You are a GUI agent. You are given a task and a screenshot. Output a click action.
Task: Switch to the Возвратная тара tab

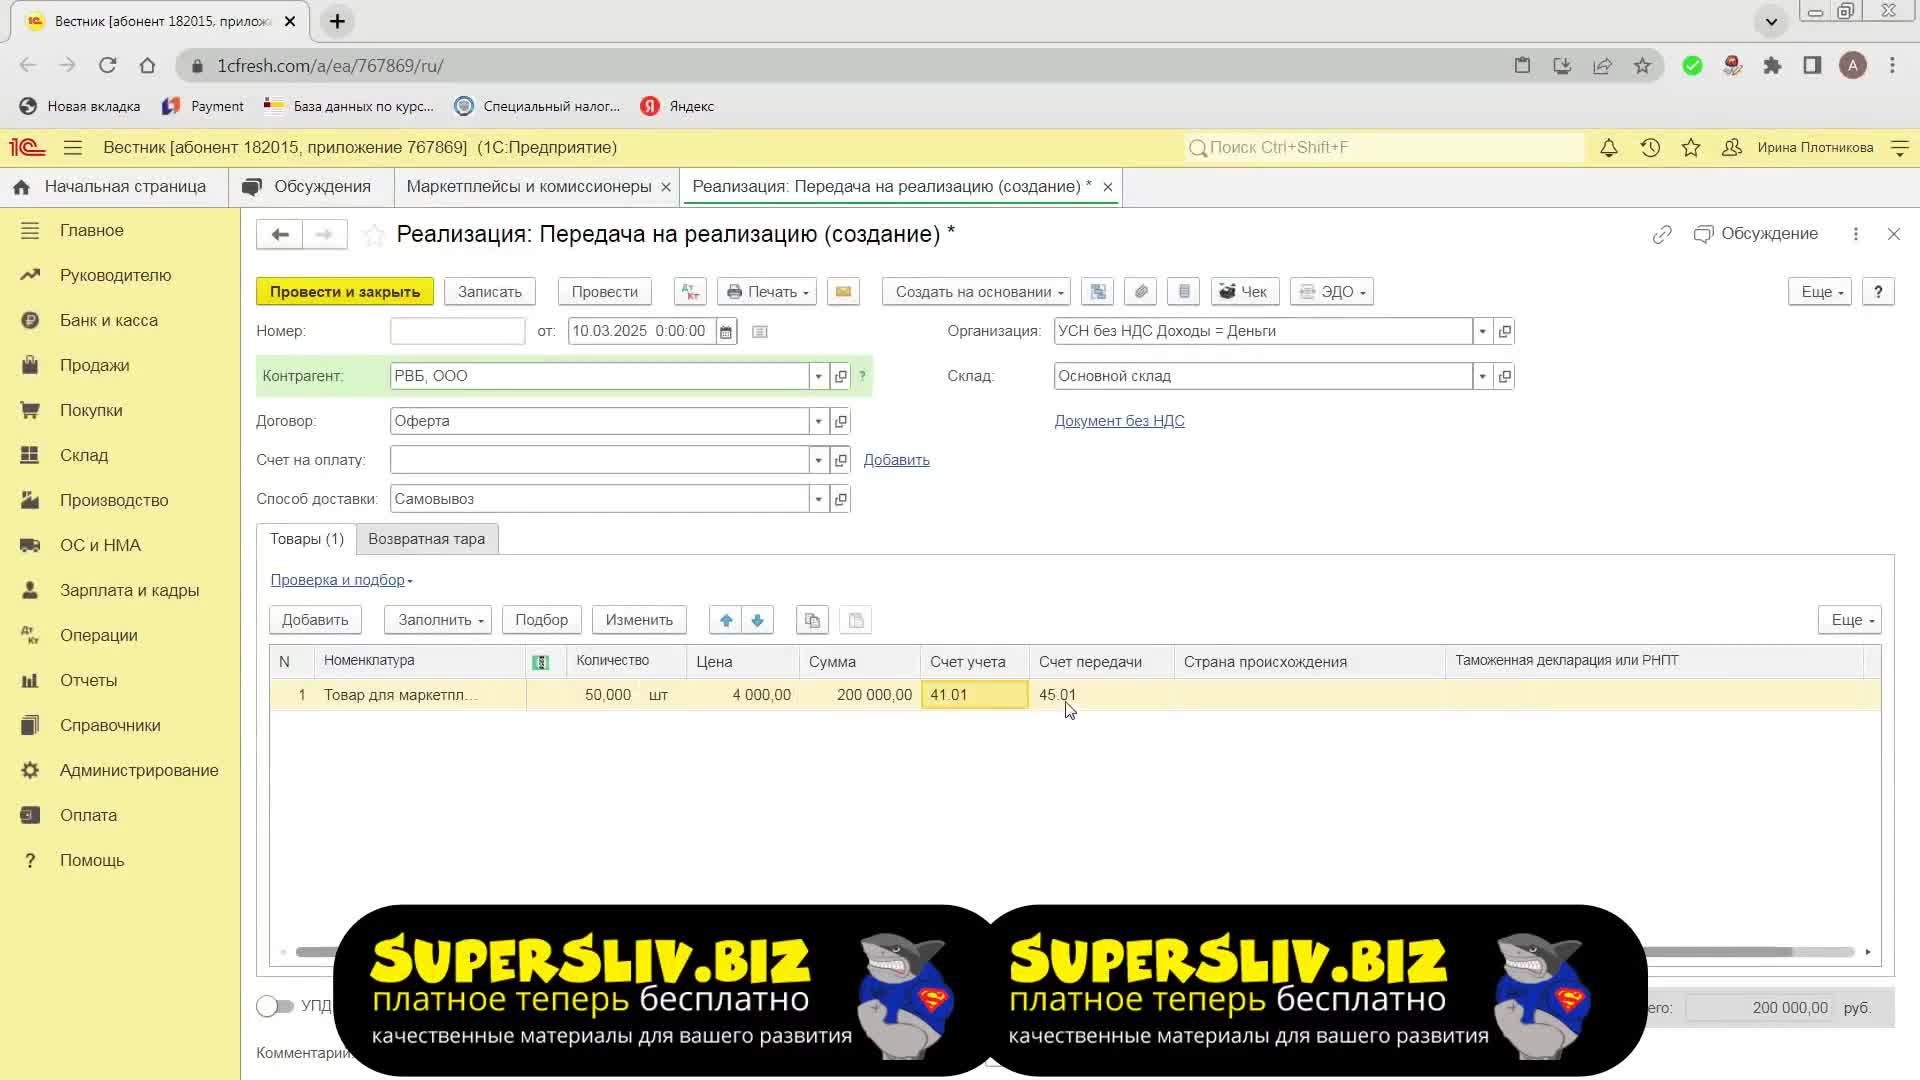point(426,539)
